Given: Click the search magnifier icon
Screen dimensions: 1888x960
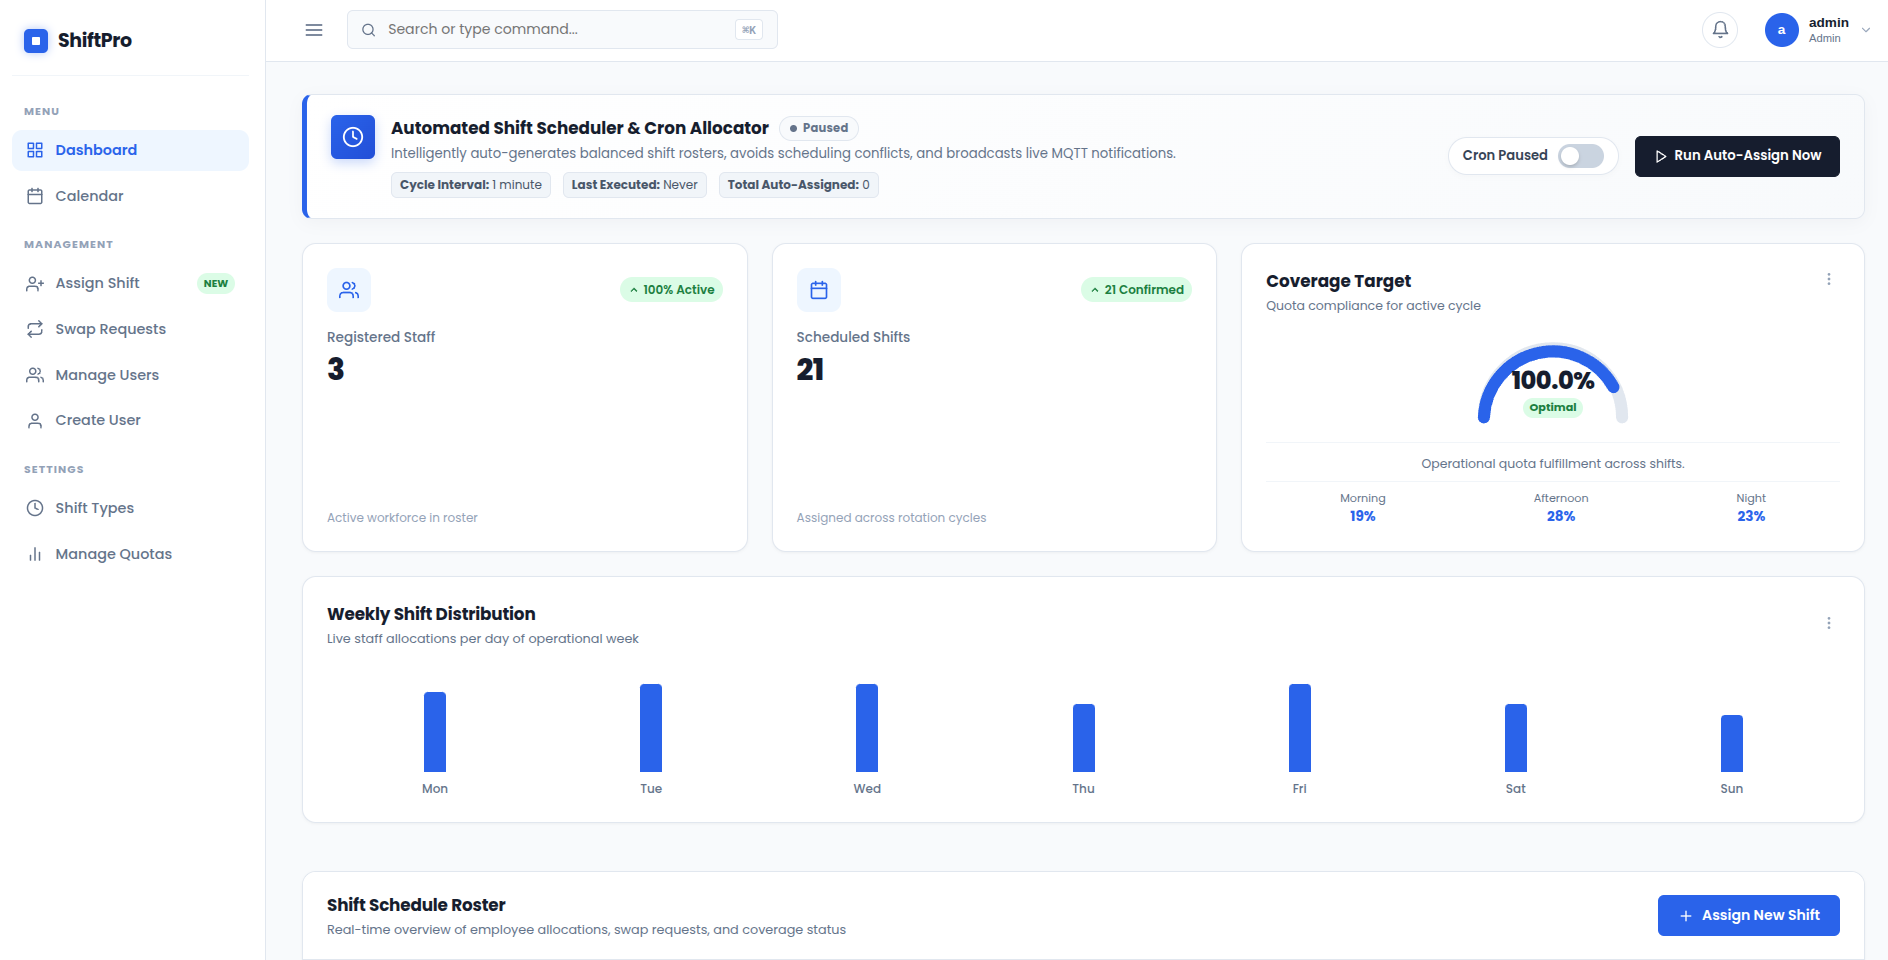Looking at the screenshot, I should coord(368,30).
